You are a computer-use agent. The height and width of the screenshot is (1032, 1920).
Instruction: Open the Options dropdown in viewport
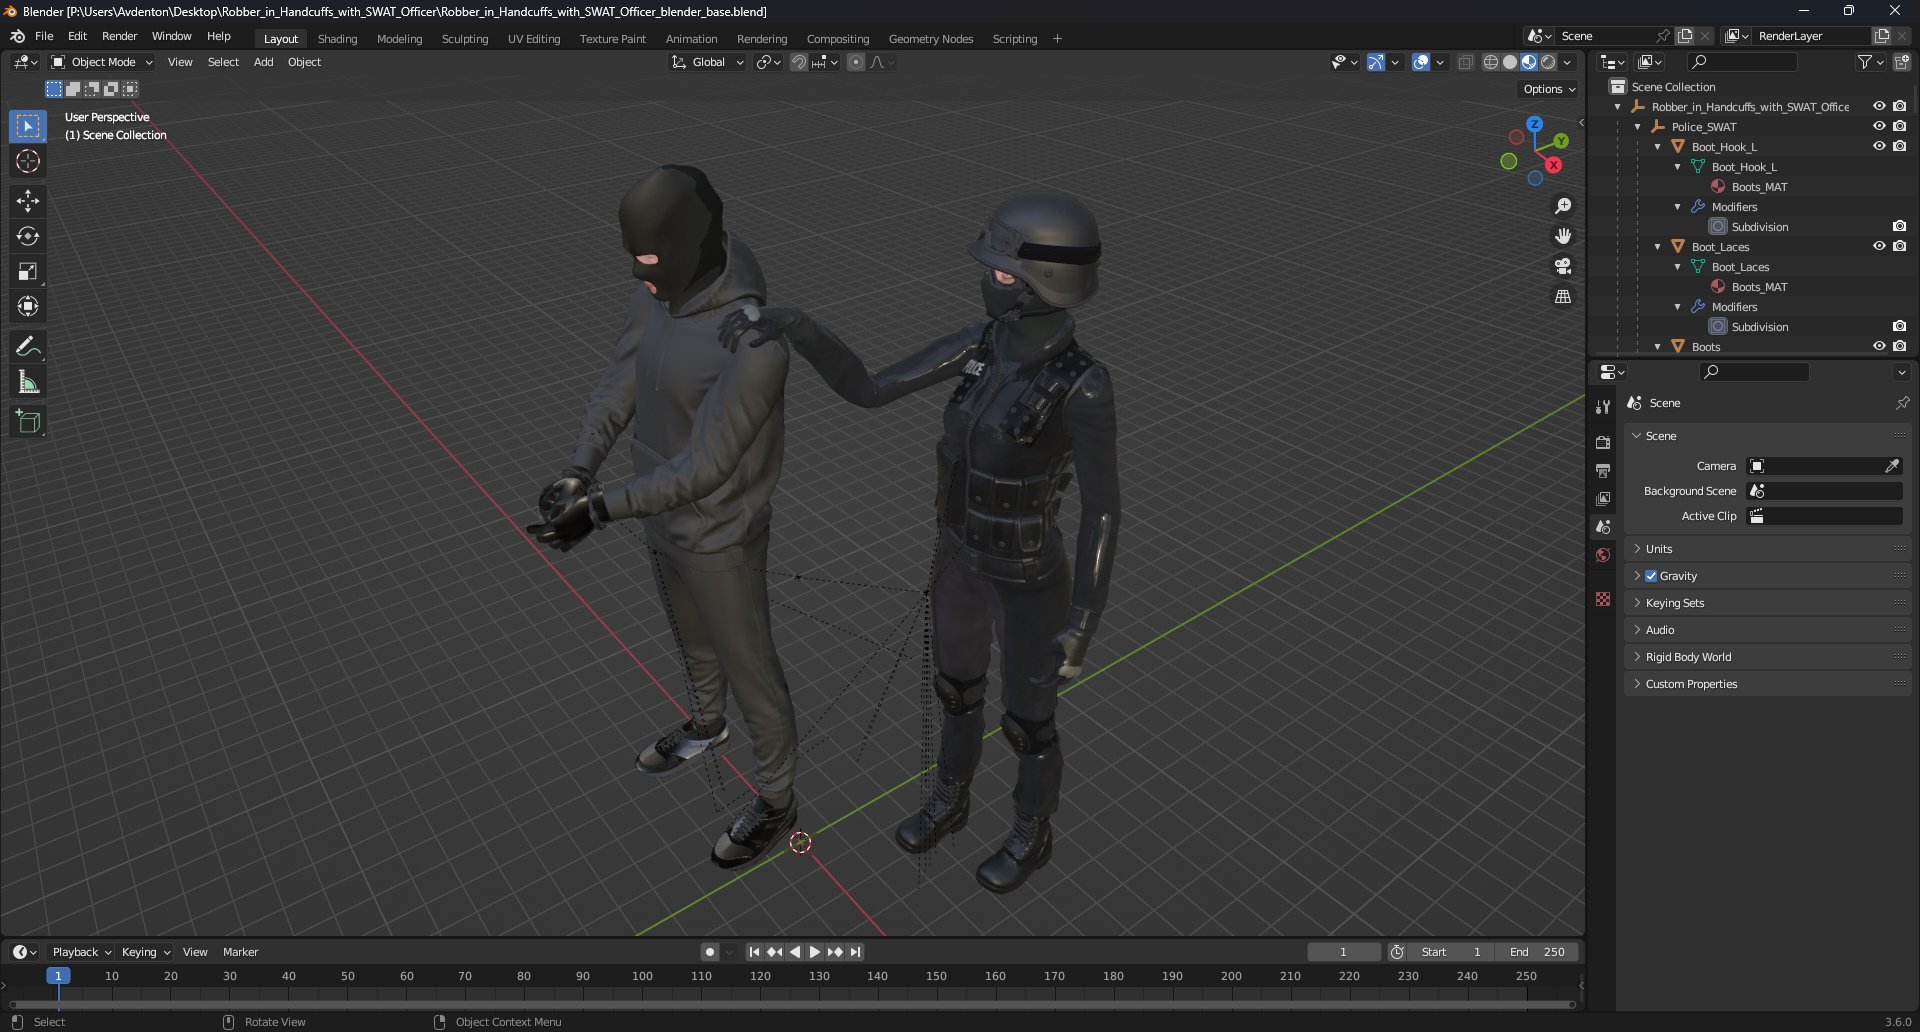pos(1549,89)
